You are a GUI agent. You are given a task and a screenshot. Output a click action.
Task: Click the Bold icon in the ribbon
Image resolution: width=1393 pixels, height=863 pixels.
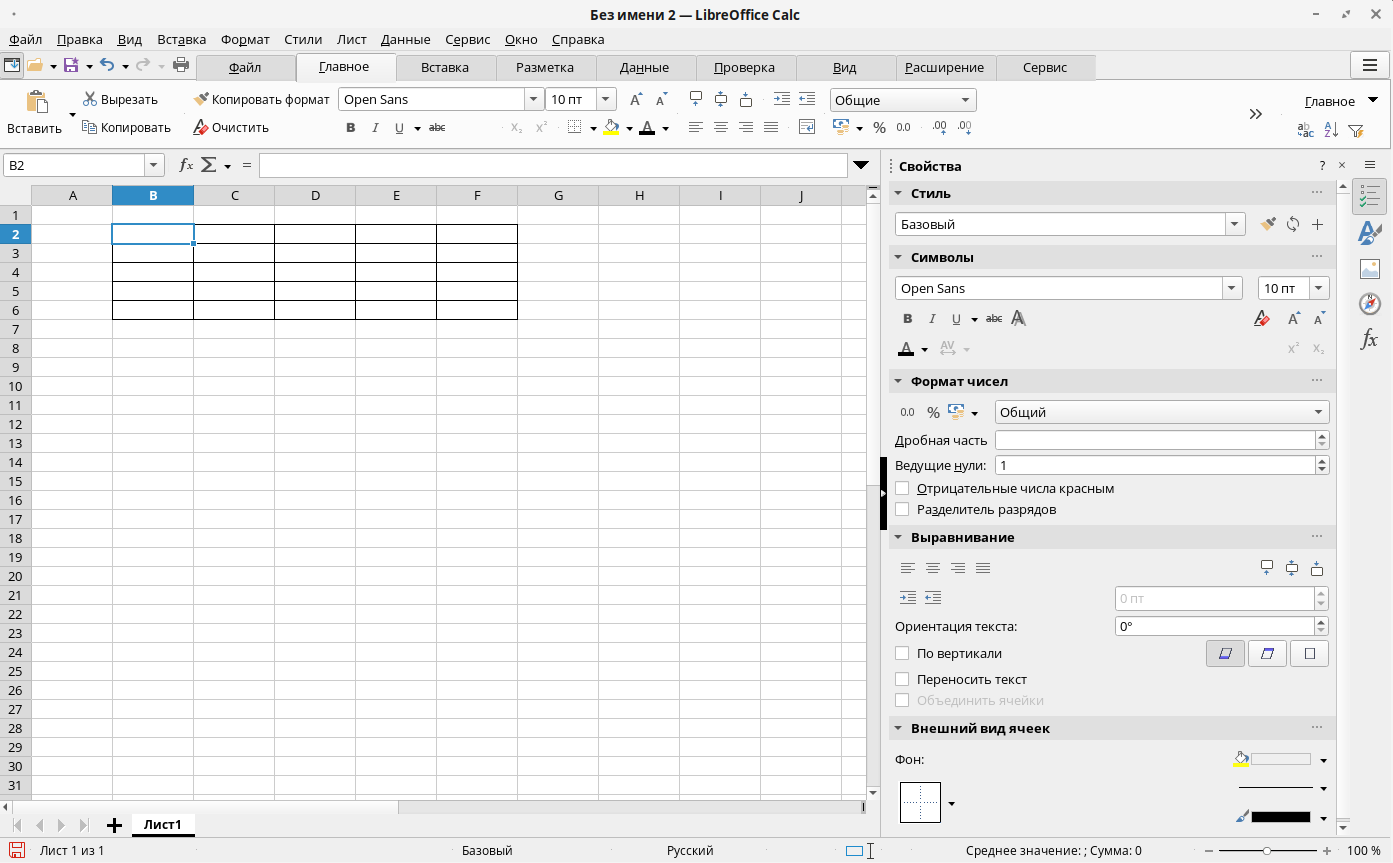[350, 128]
